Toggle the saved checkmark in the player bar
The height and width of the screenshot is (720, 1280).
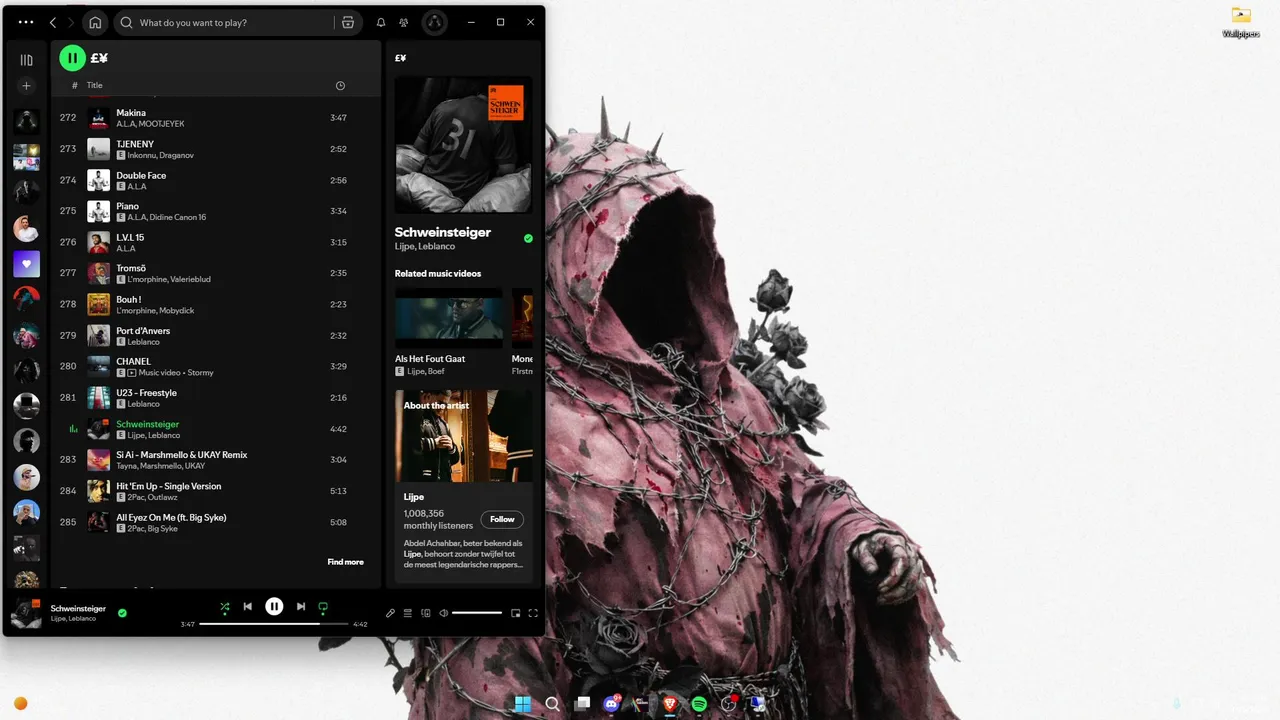(122, 612)
